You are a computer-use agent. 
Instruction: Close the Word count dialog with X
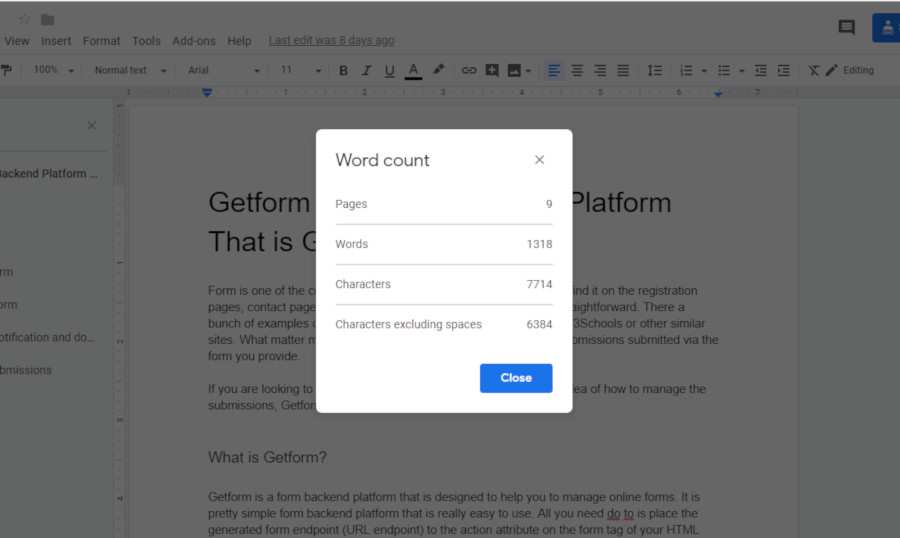539,160
